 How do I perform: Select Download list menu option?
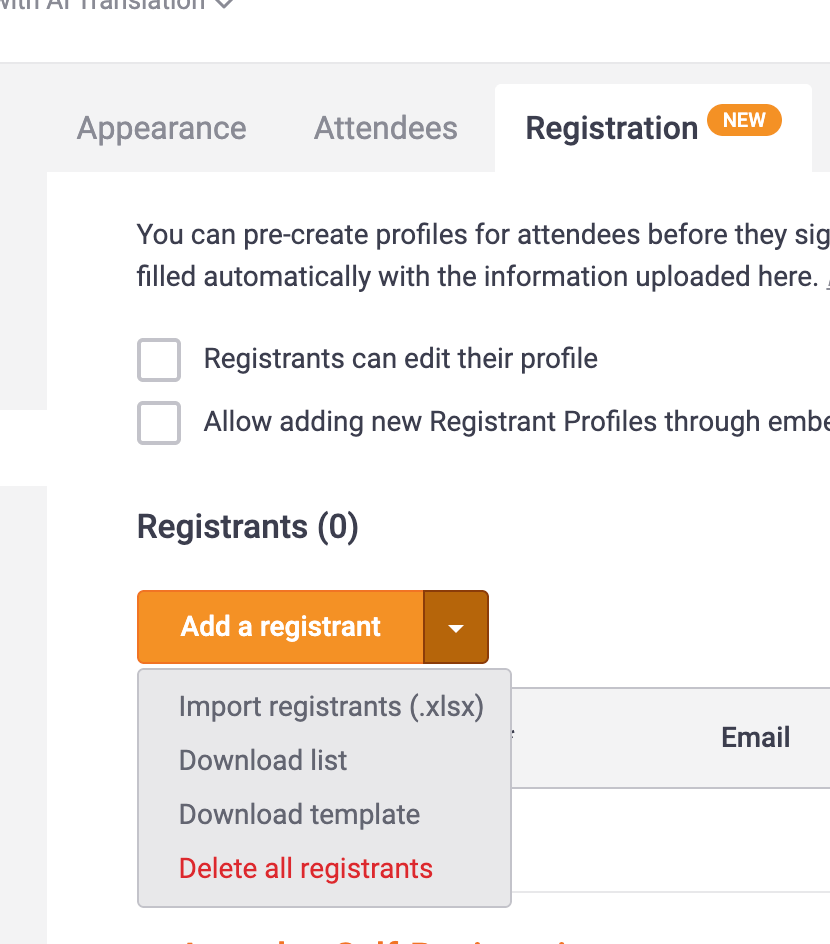click(263, 761)
